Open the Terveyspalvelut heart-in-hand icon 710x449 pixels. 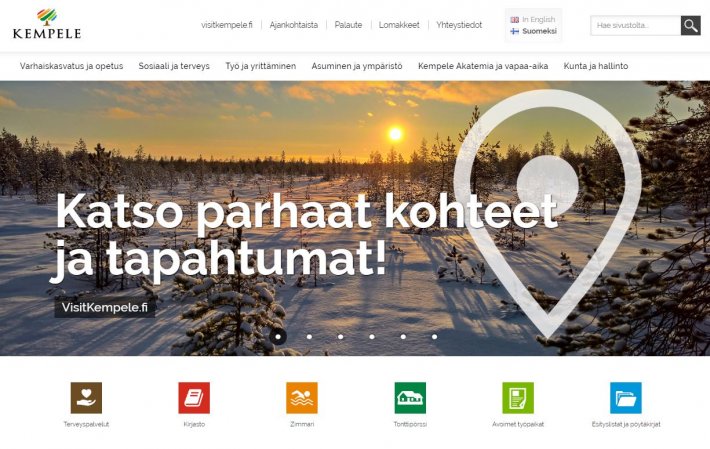(86, 398)
